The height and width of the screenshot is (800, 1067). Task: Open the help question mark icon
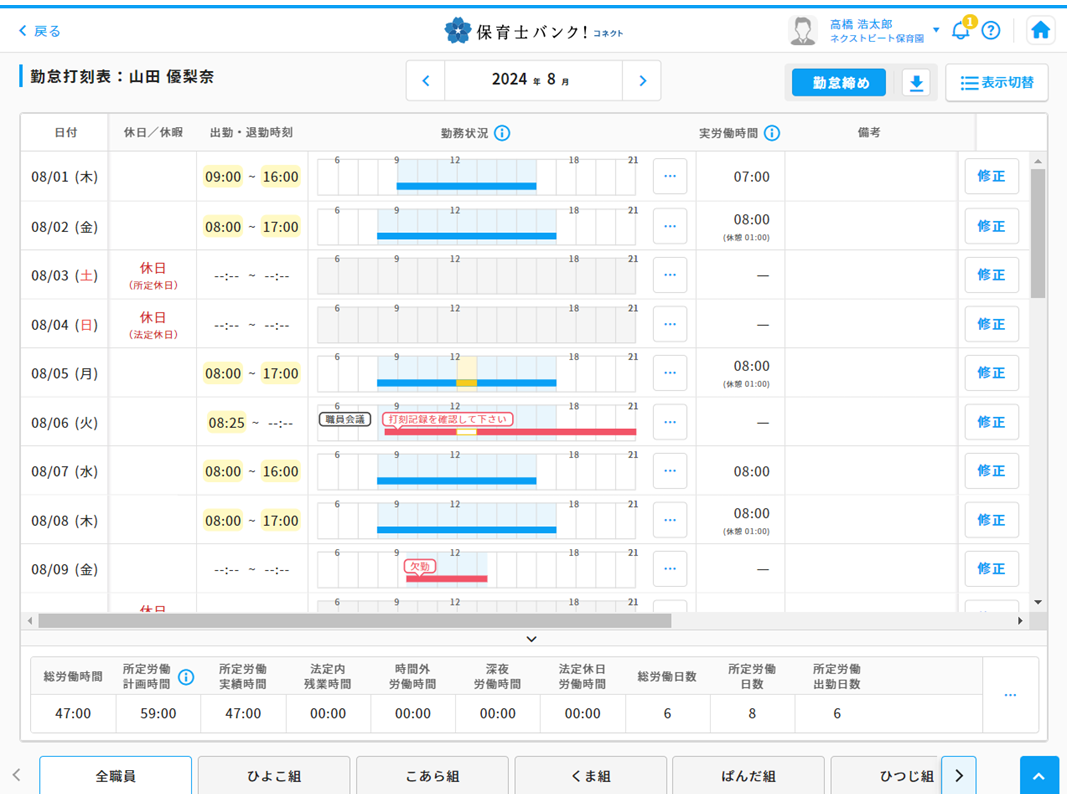click(x=991, y=31)
